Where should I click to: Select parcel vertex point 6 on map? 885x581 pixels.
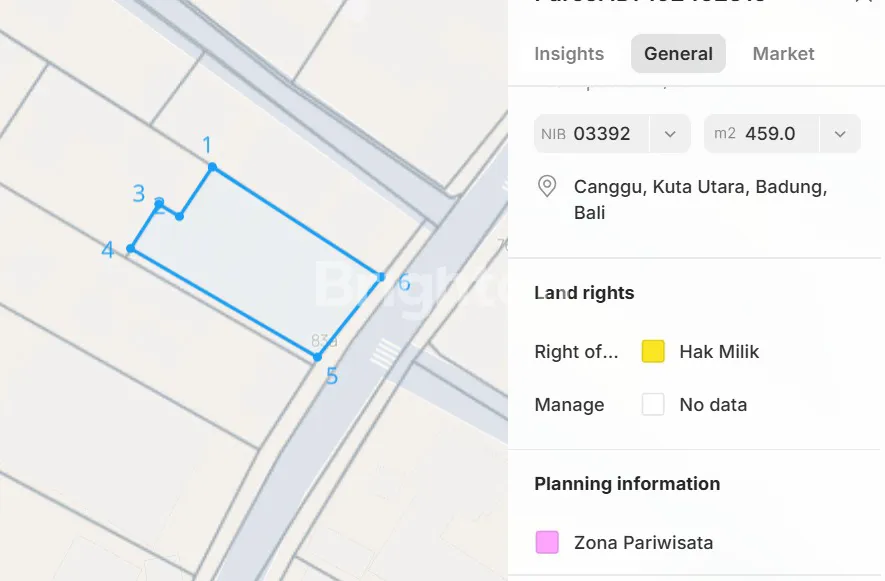[381, 276]
